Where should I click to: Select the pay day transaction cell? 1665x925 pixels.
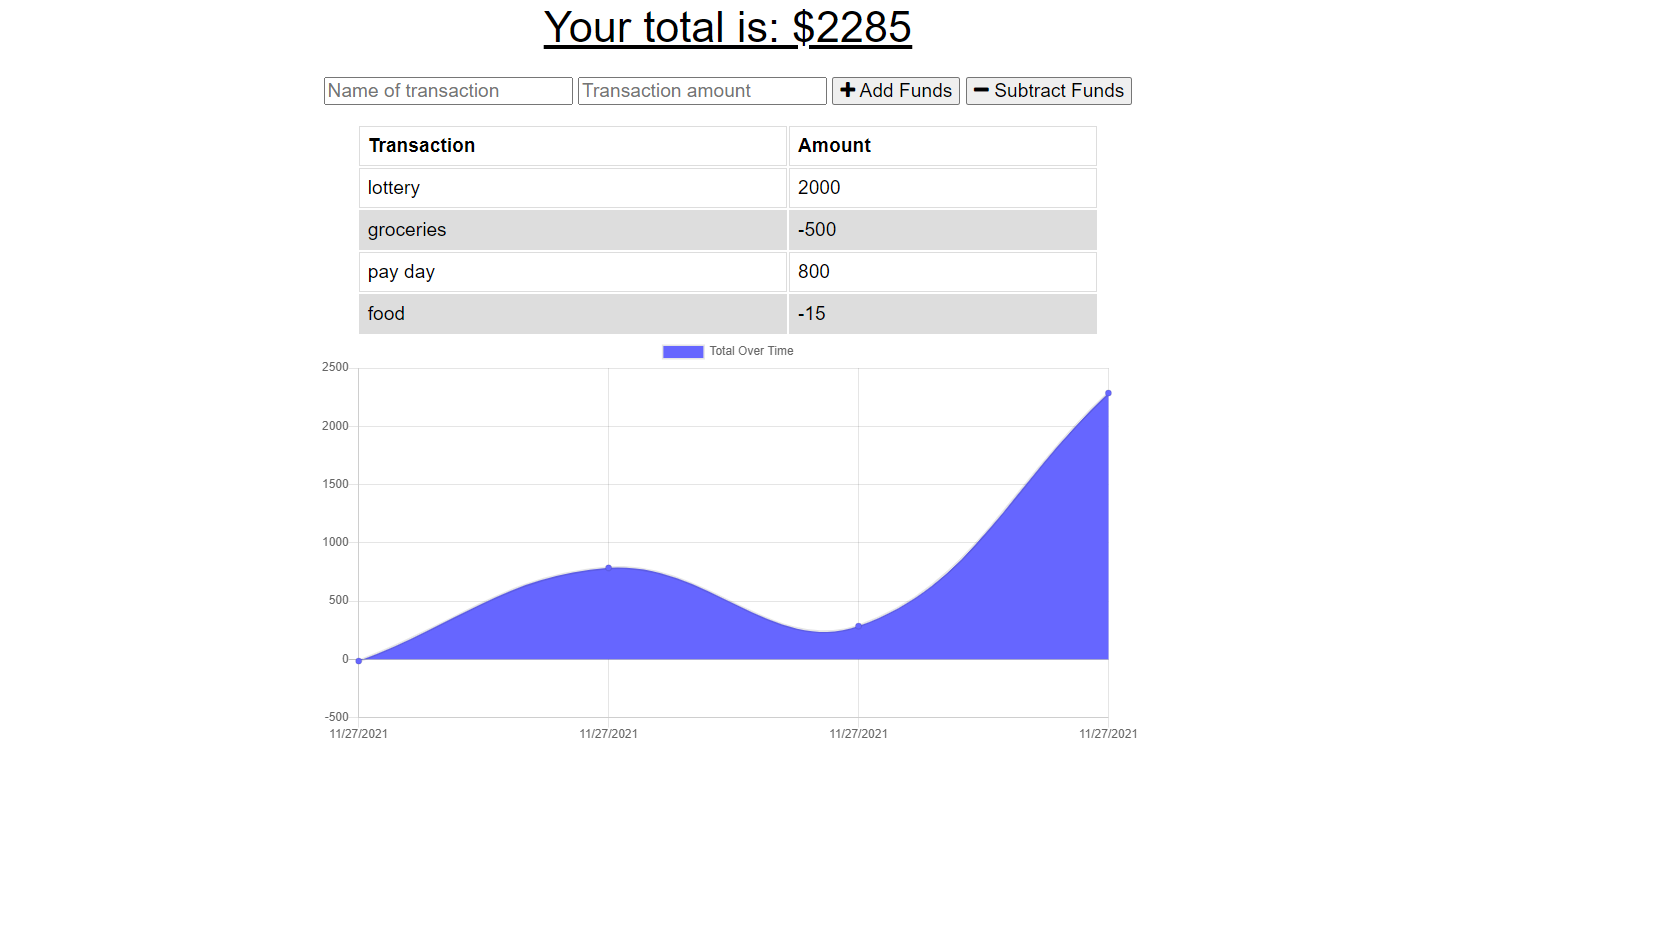click(x=573, y=272)
